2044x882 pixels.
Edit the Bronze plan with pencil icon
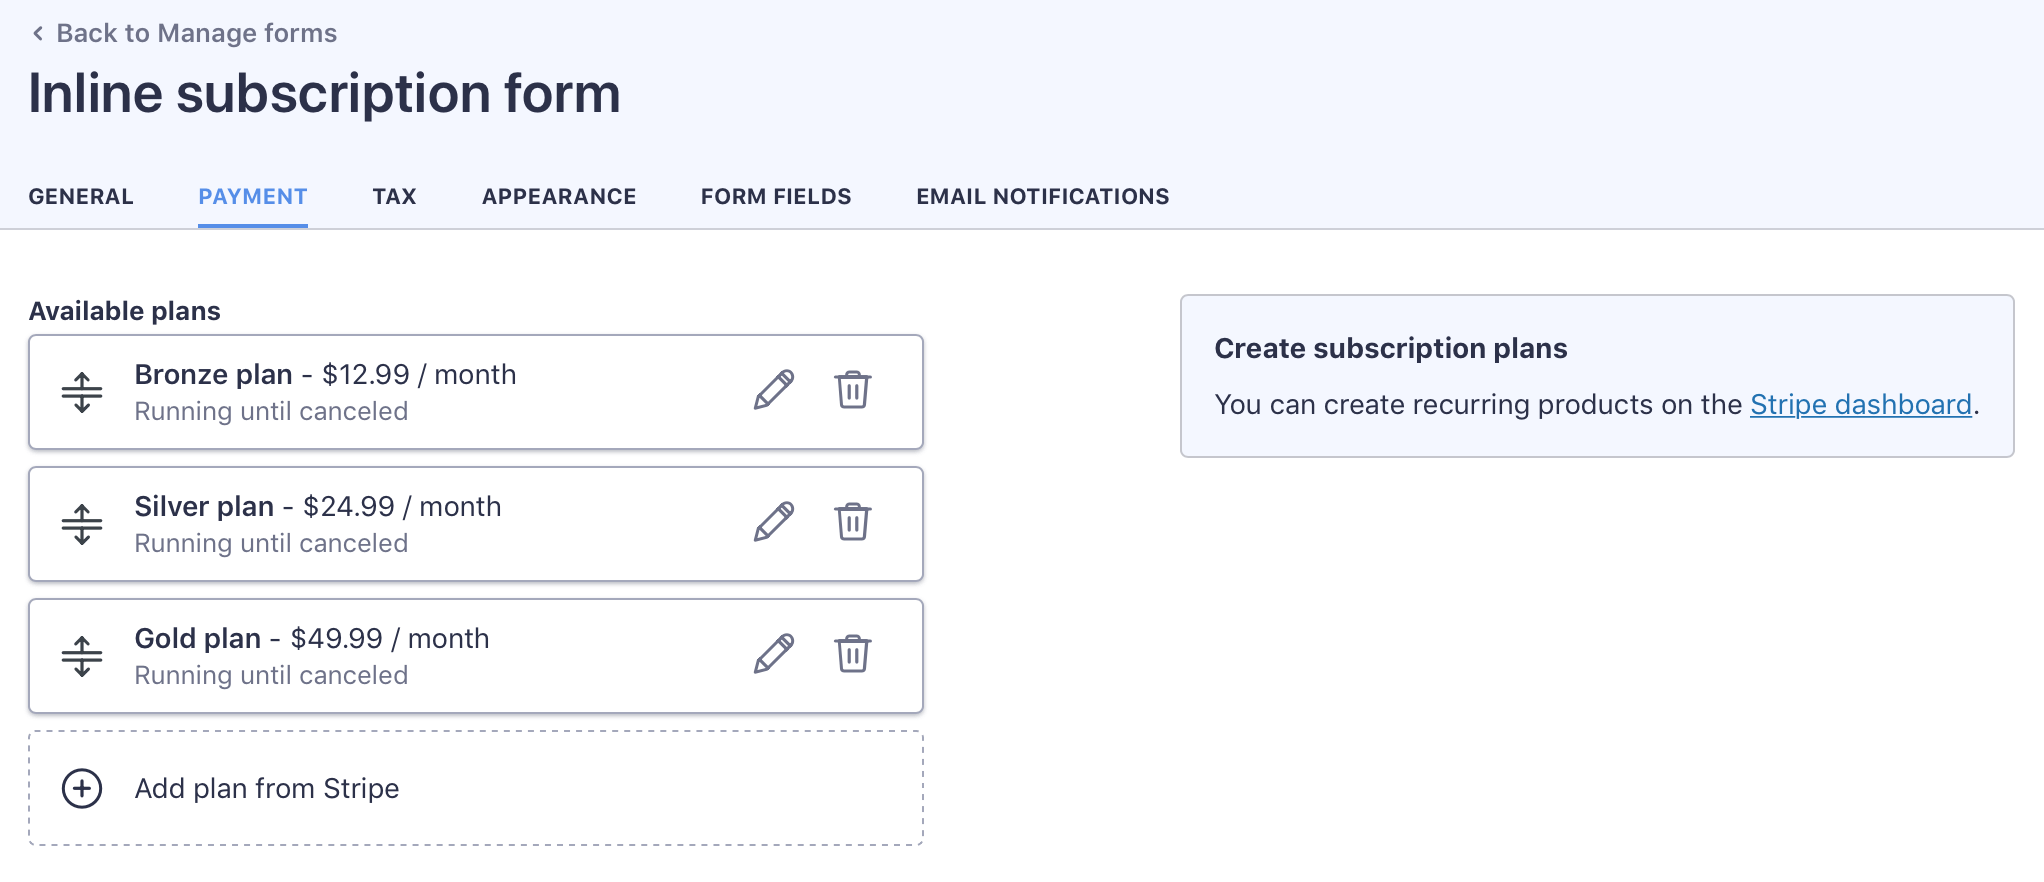[x=774, y=390]
